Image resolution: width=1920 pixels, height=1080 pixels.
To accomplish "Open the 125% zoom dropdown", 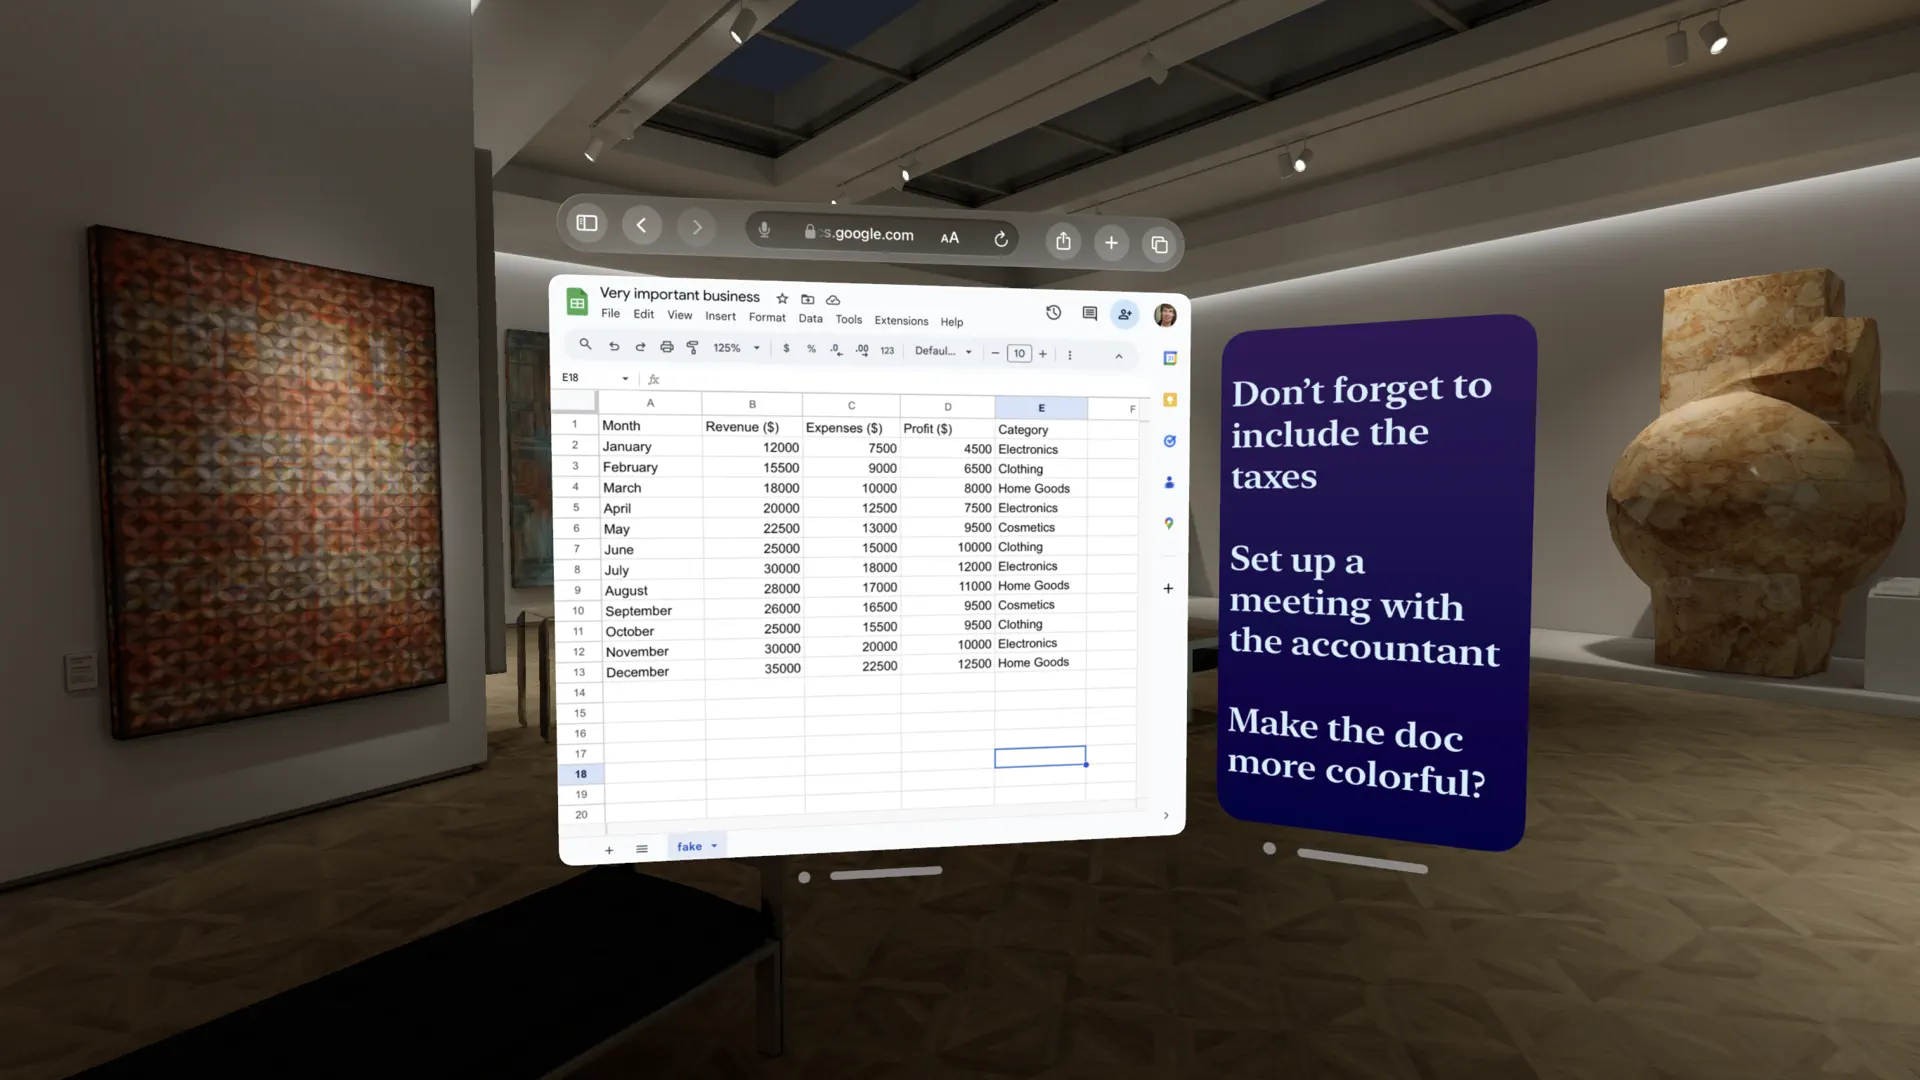I will 736,348.
